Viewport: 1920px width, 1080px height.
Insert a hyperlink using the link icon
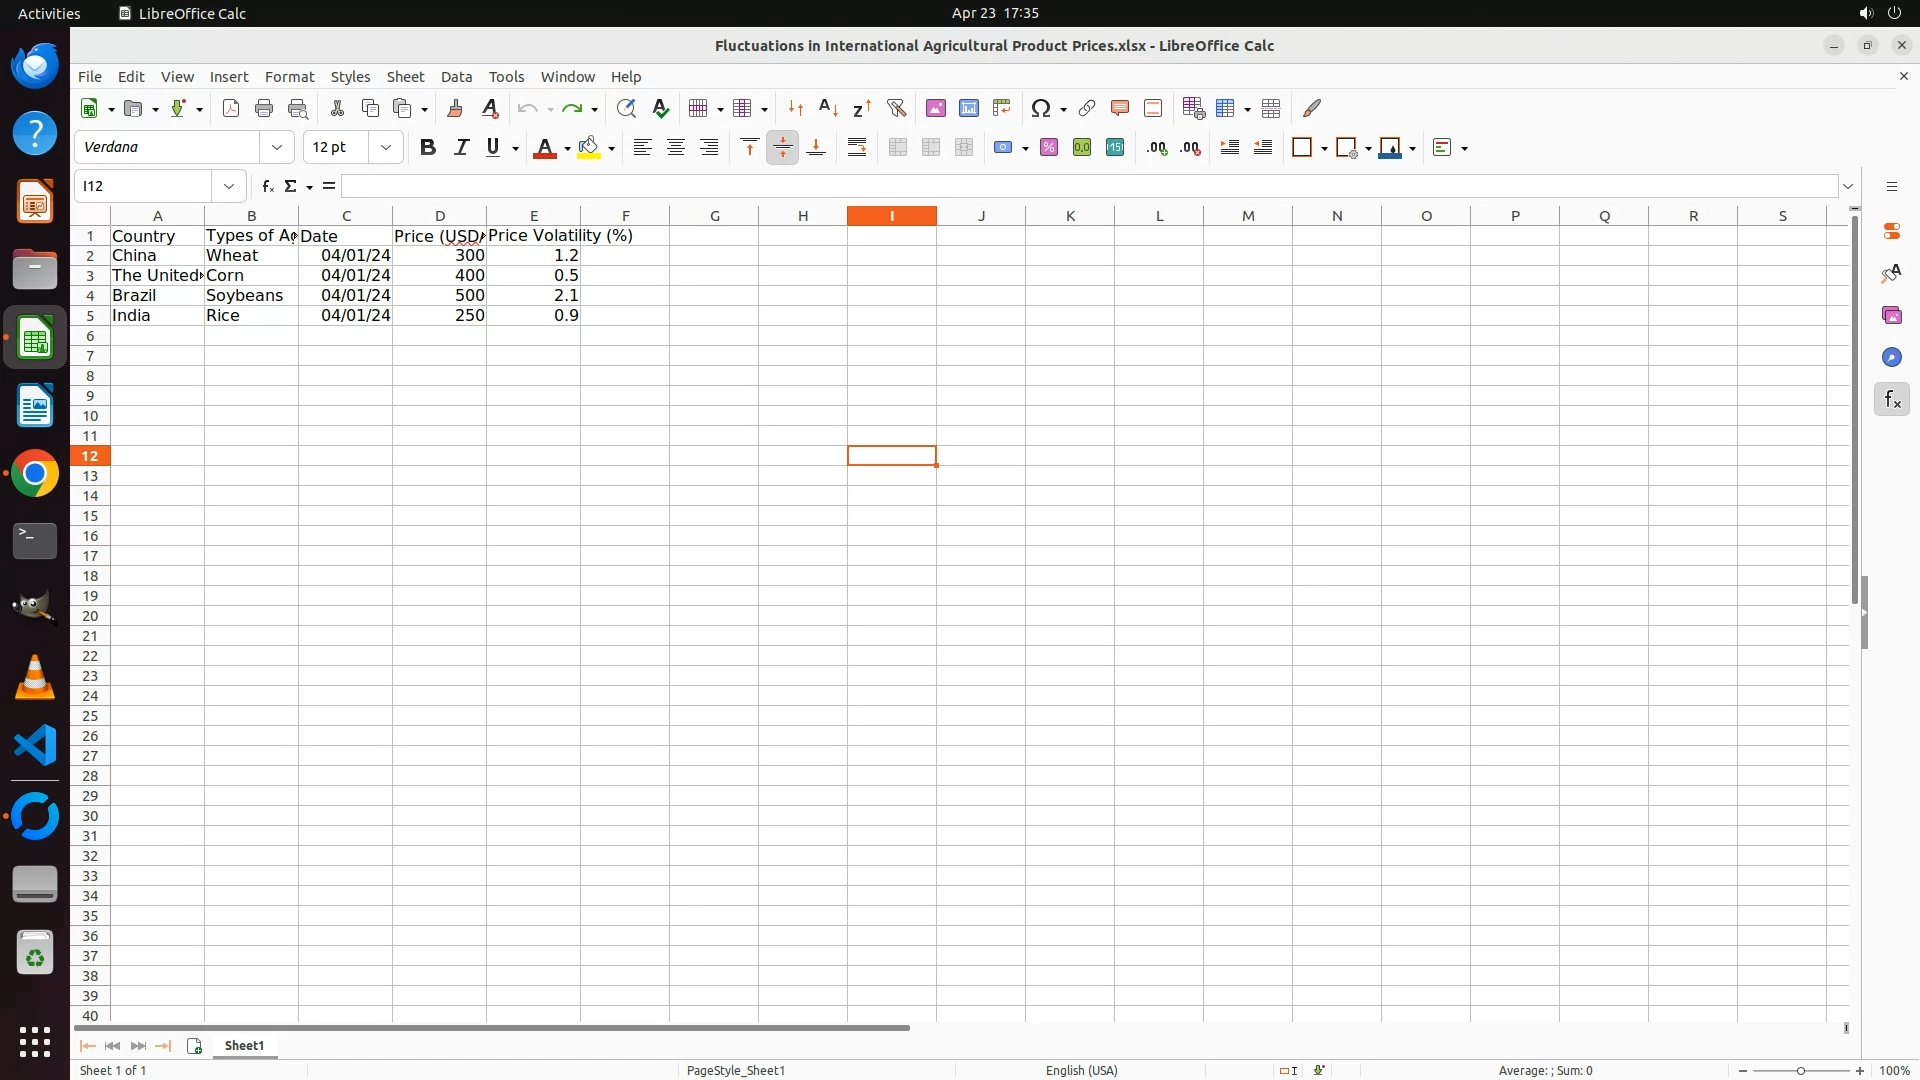click(1087, 108)
